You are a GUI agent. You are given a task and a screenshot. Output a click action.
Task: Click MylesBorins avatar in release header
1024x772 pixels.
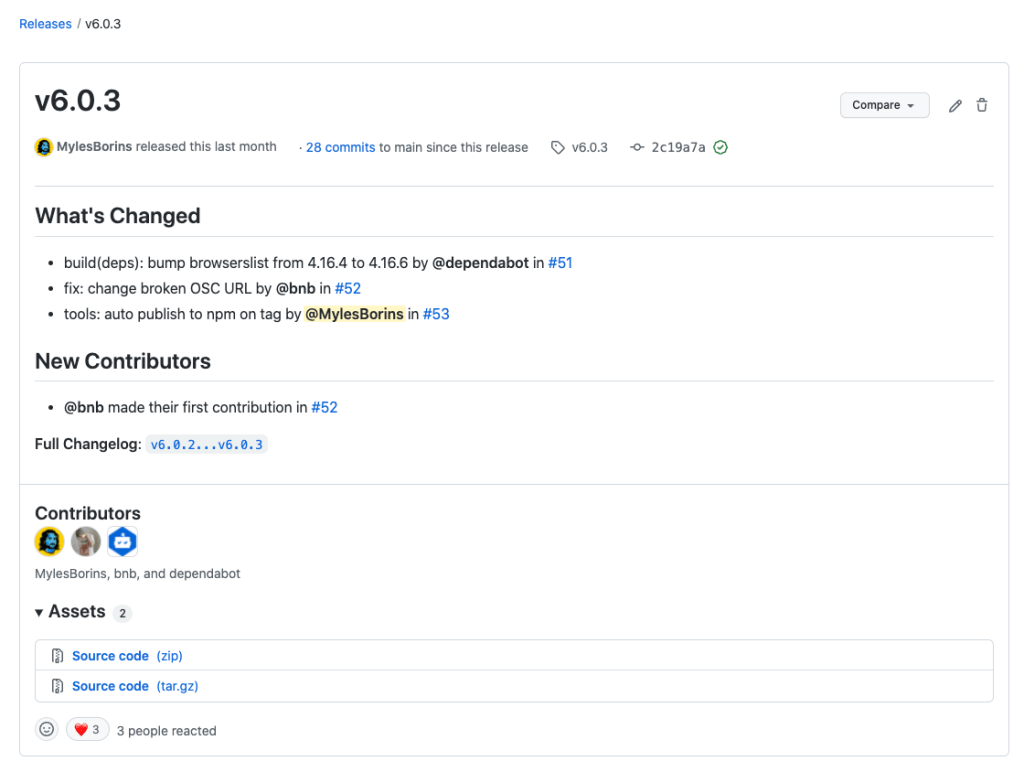pos(43,146)
